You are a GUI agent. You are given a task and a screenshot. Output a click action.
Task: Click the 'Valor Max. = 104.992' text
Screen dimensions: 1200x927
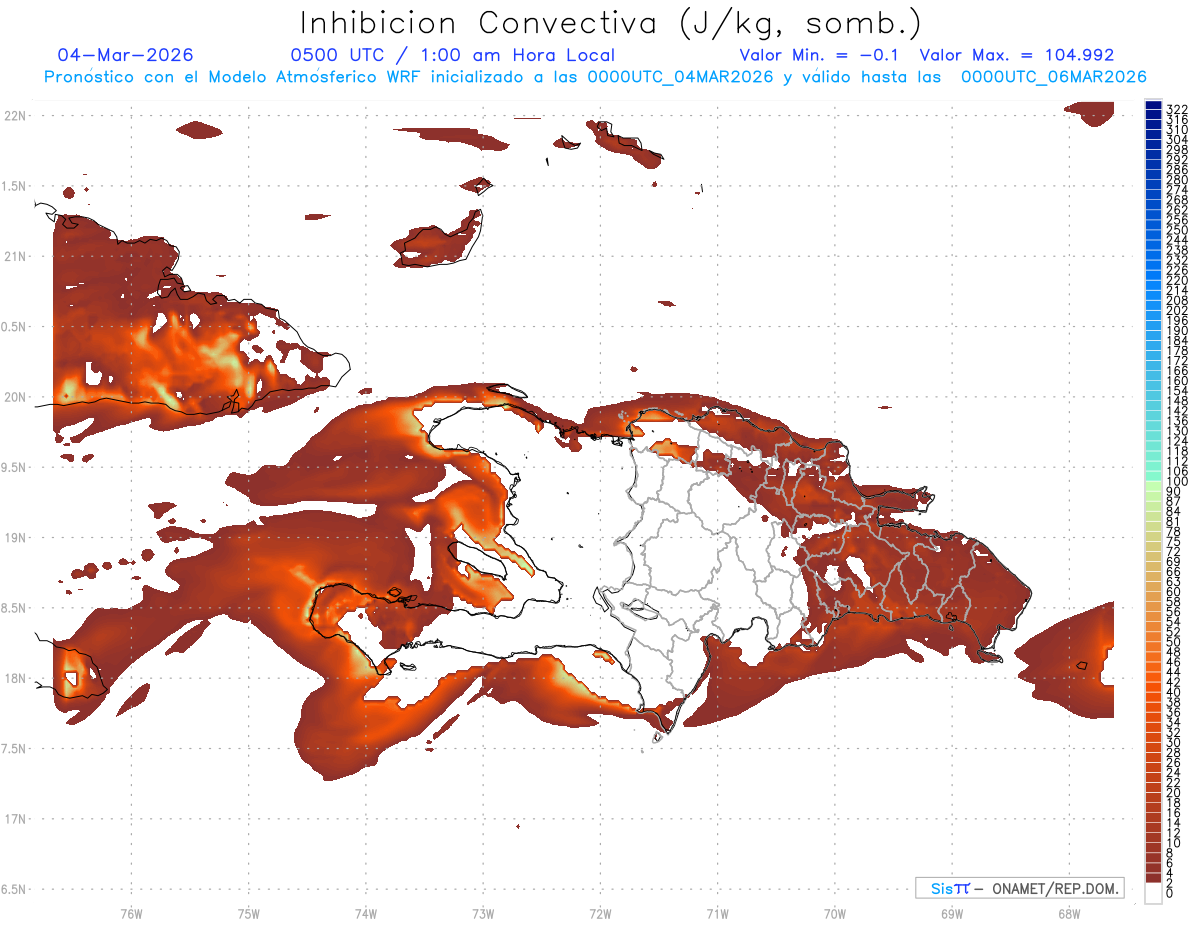click(1017, 55)
